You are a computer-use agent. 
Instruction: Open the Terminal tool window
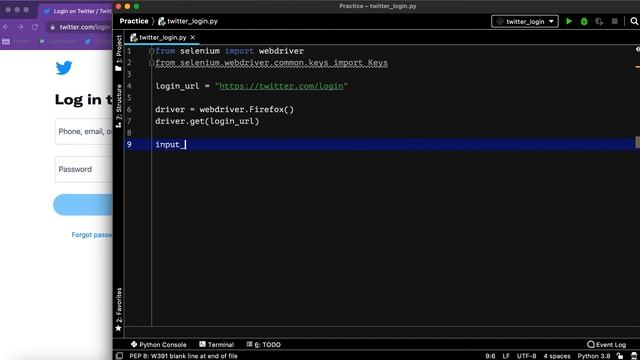(x=216, y=344)
